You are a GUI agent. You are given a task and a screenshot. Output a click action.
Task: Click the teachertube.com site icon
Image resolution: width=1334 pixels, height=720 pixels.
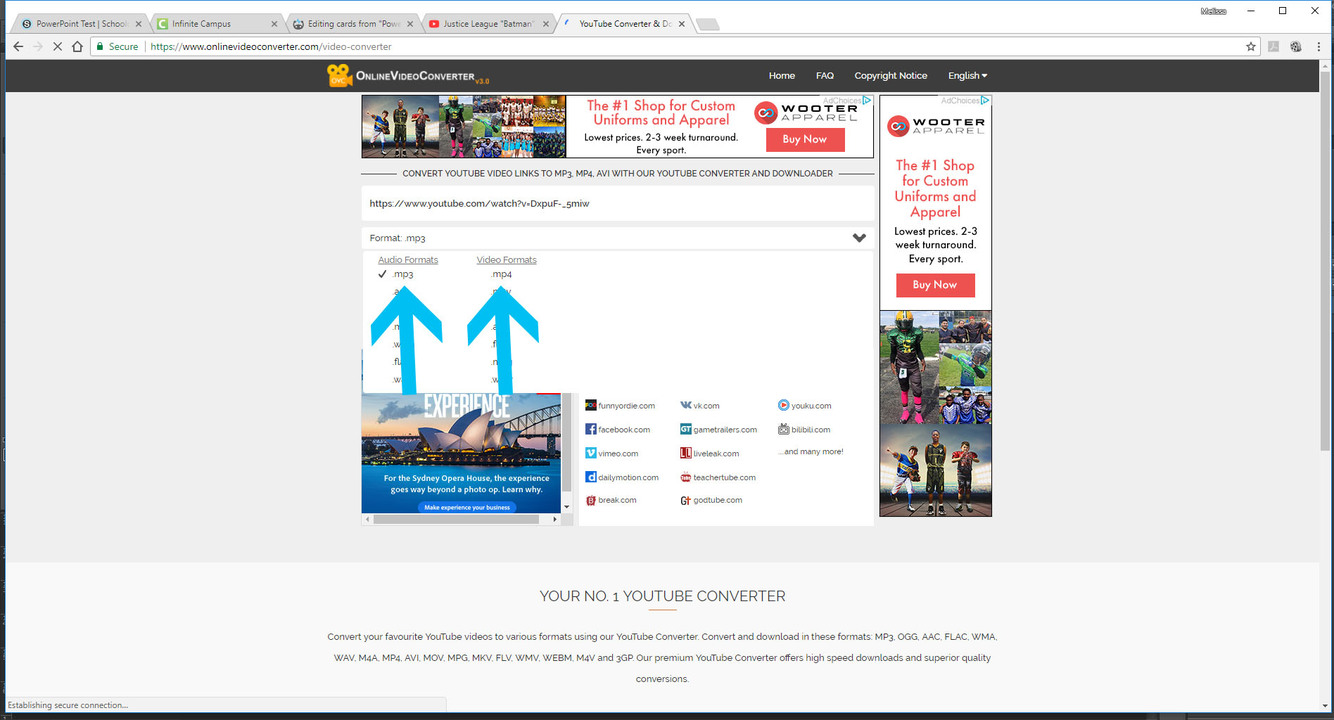pos(686,477)
